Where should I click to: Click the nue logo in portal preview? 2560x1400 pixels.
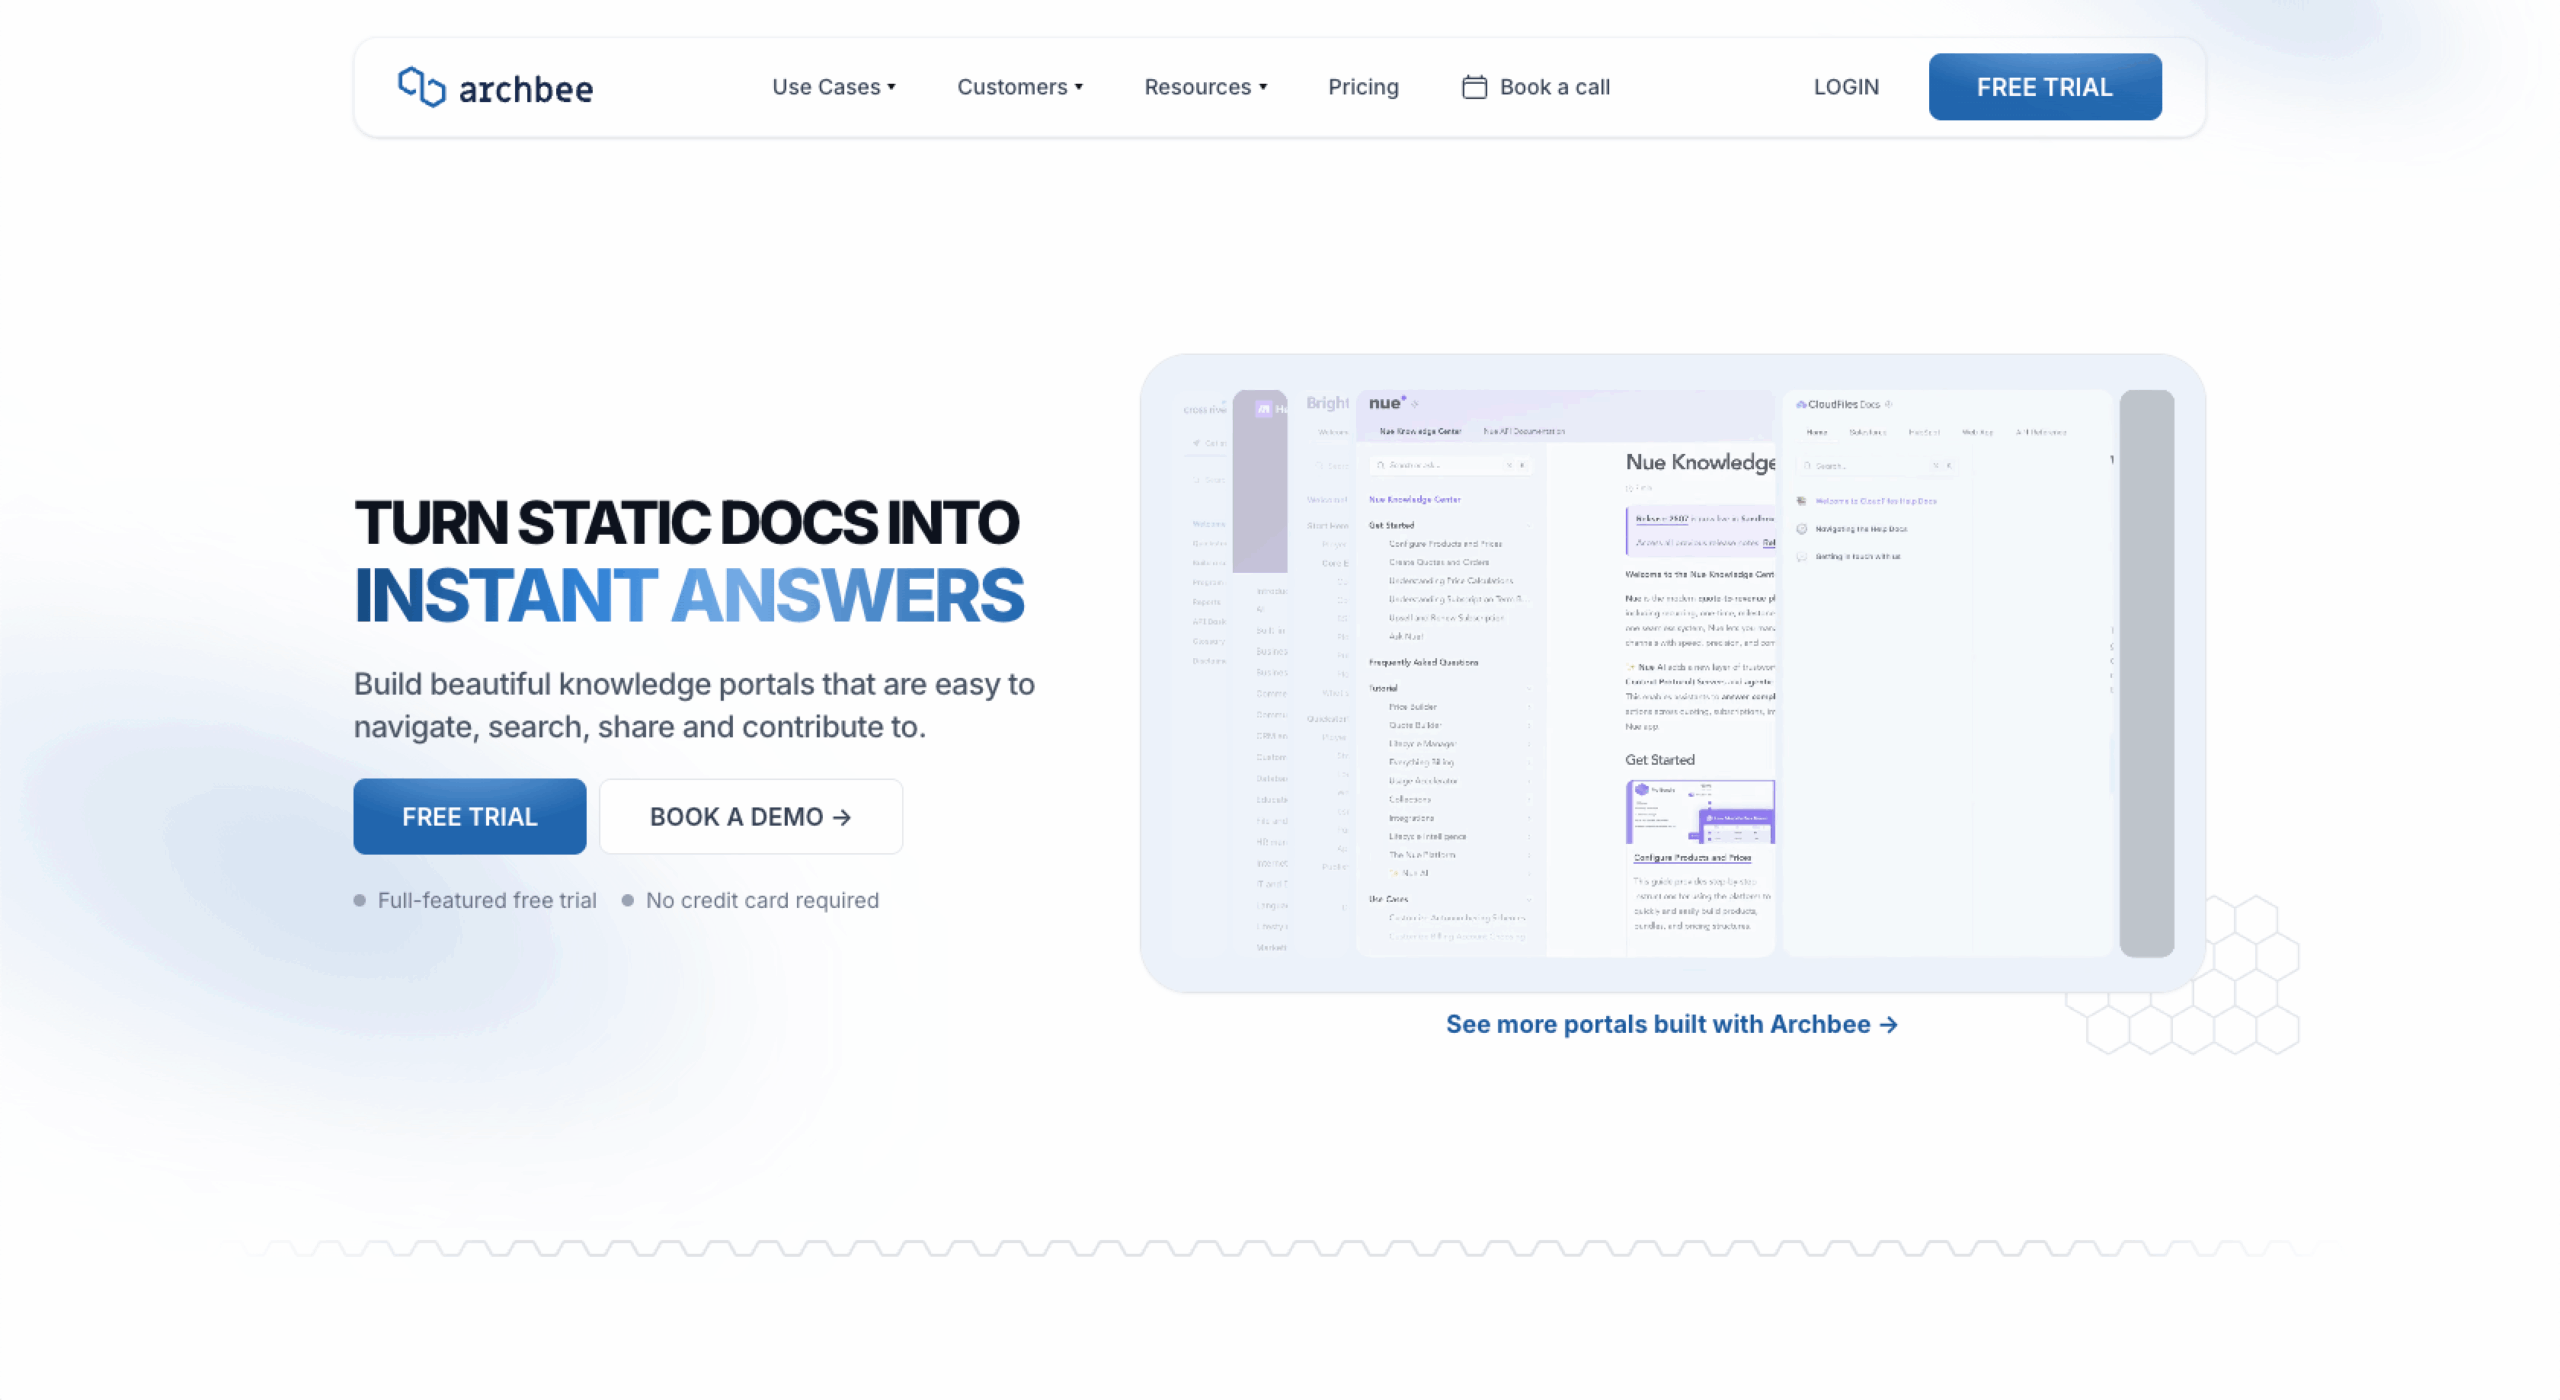pos(1386,402)
